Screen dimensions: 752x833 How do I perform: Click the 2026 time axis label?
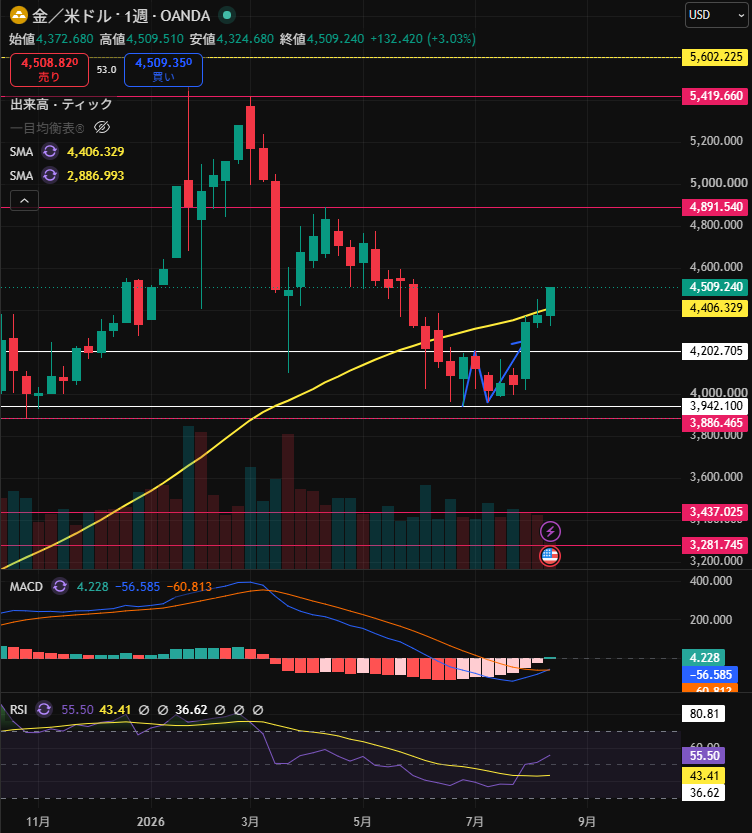tap(151, 821)
